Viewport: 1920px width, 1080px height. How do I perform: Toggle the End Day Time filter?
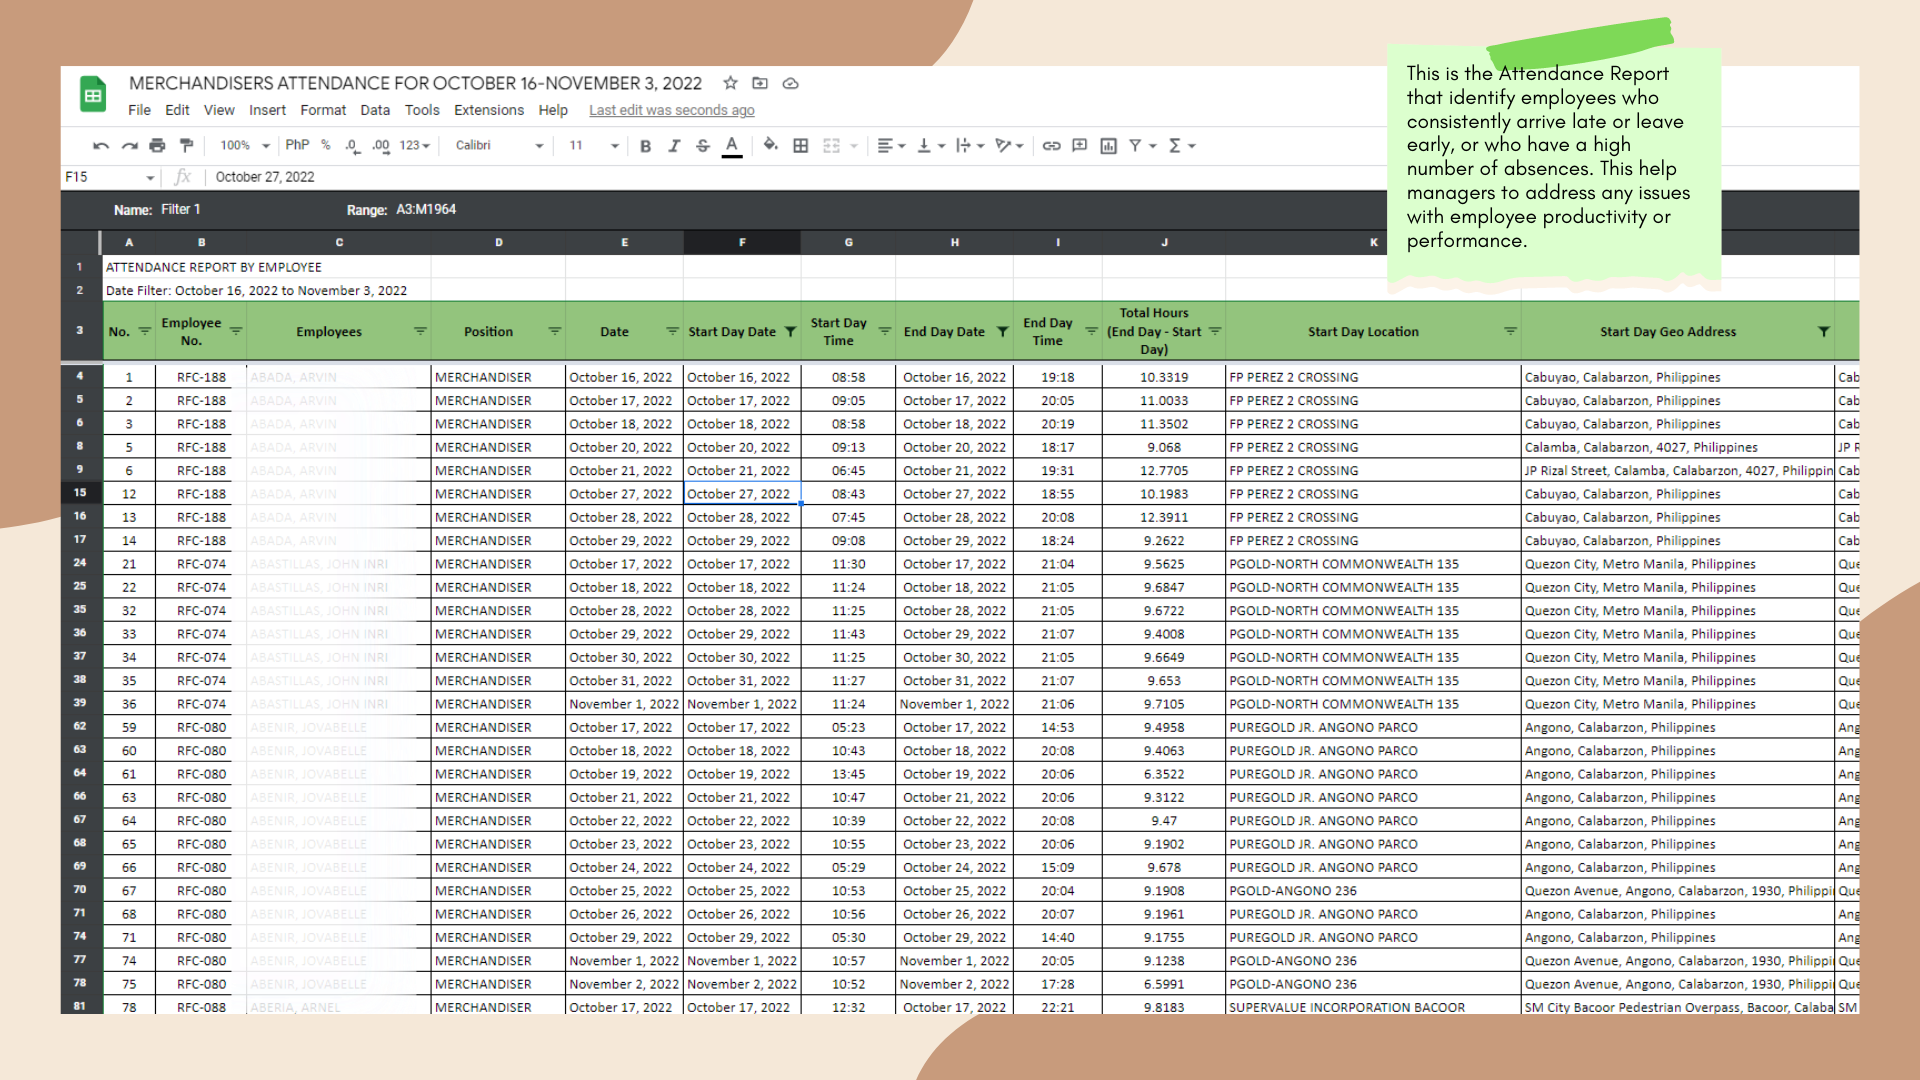click(x=1091, y=331)
